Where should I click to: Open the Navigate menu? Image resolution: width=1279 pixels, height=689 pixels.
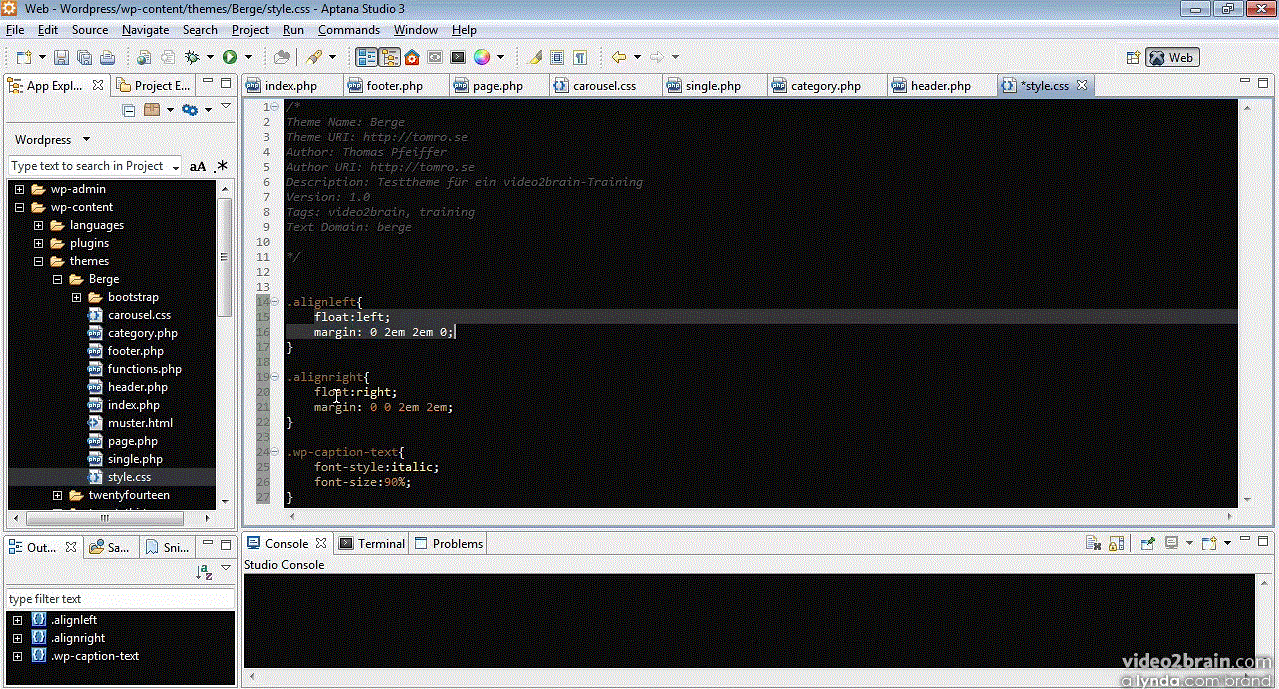(145, 30)
